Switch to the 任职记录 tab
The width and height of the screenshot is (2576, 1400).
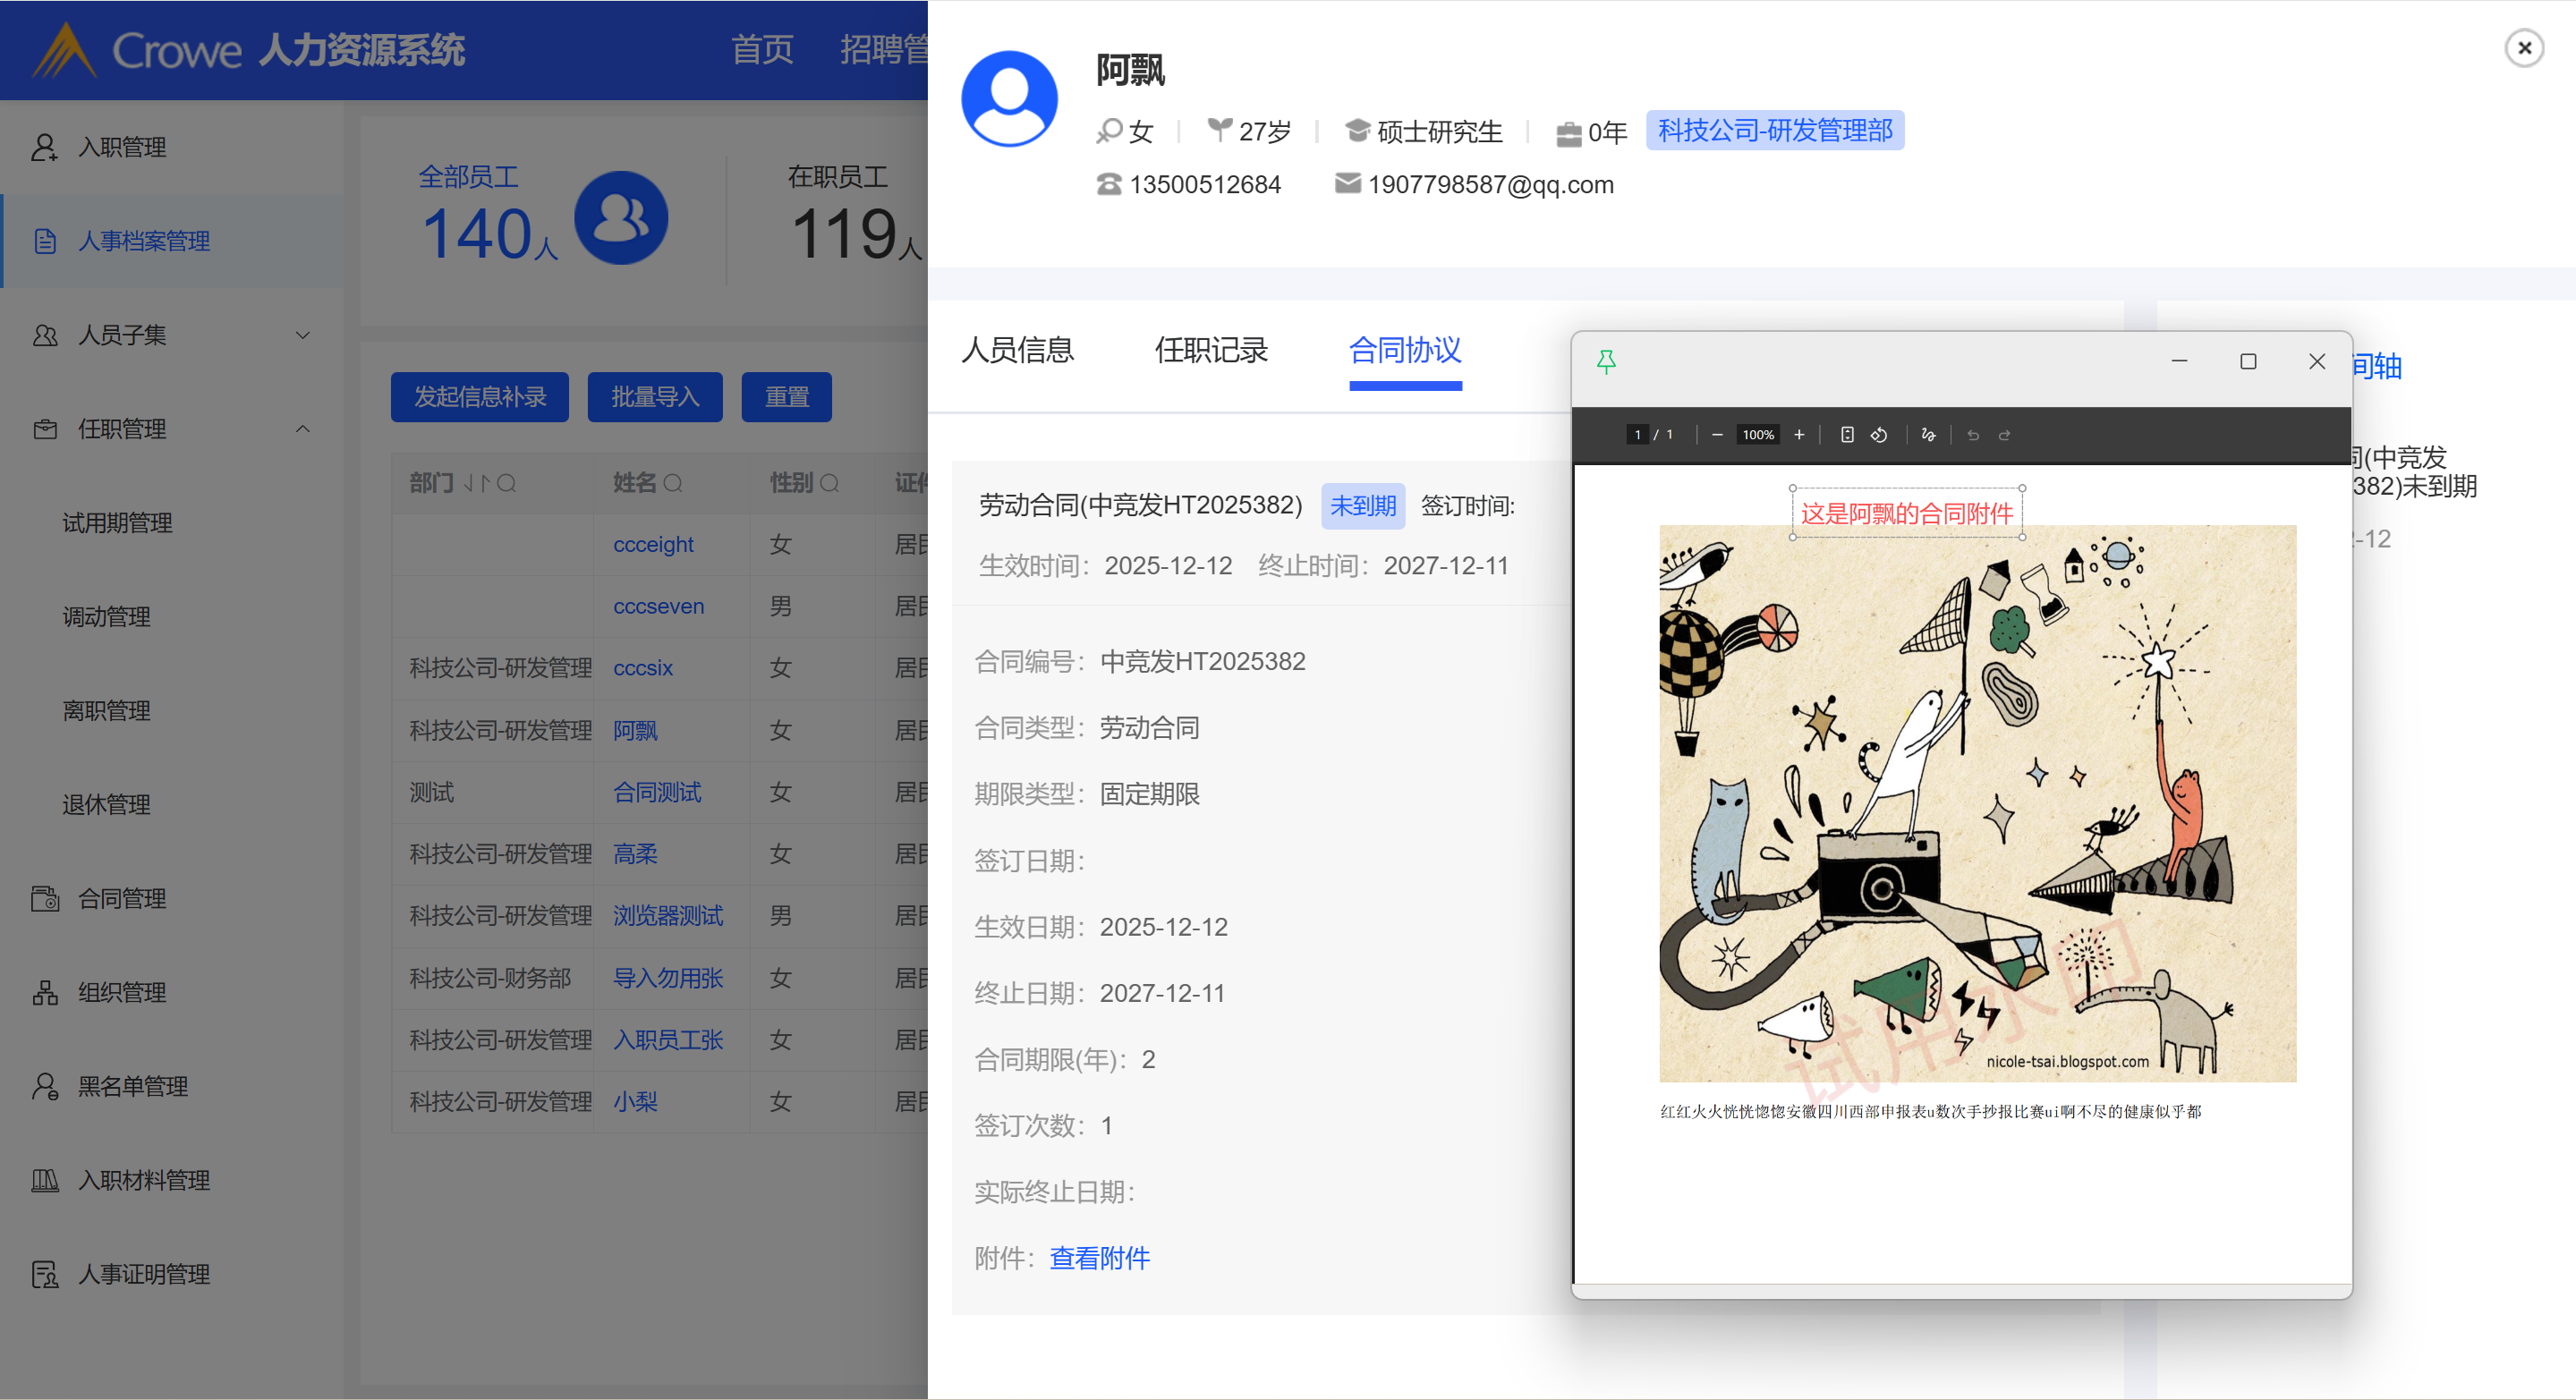pyautogui.click(x=1210, y=350)
